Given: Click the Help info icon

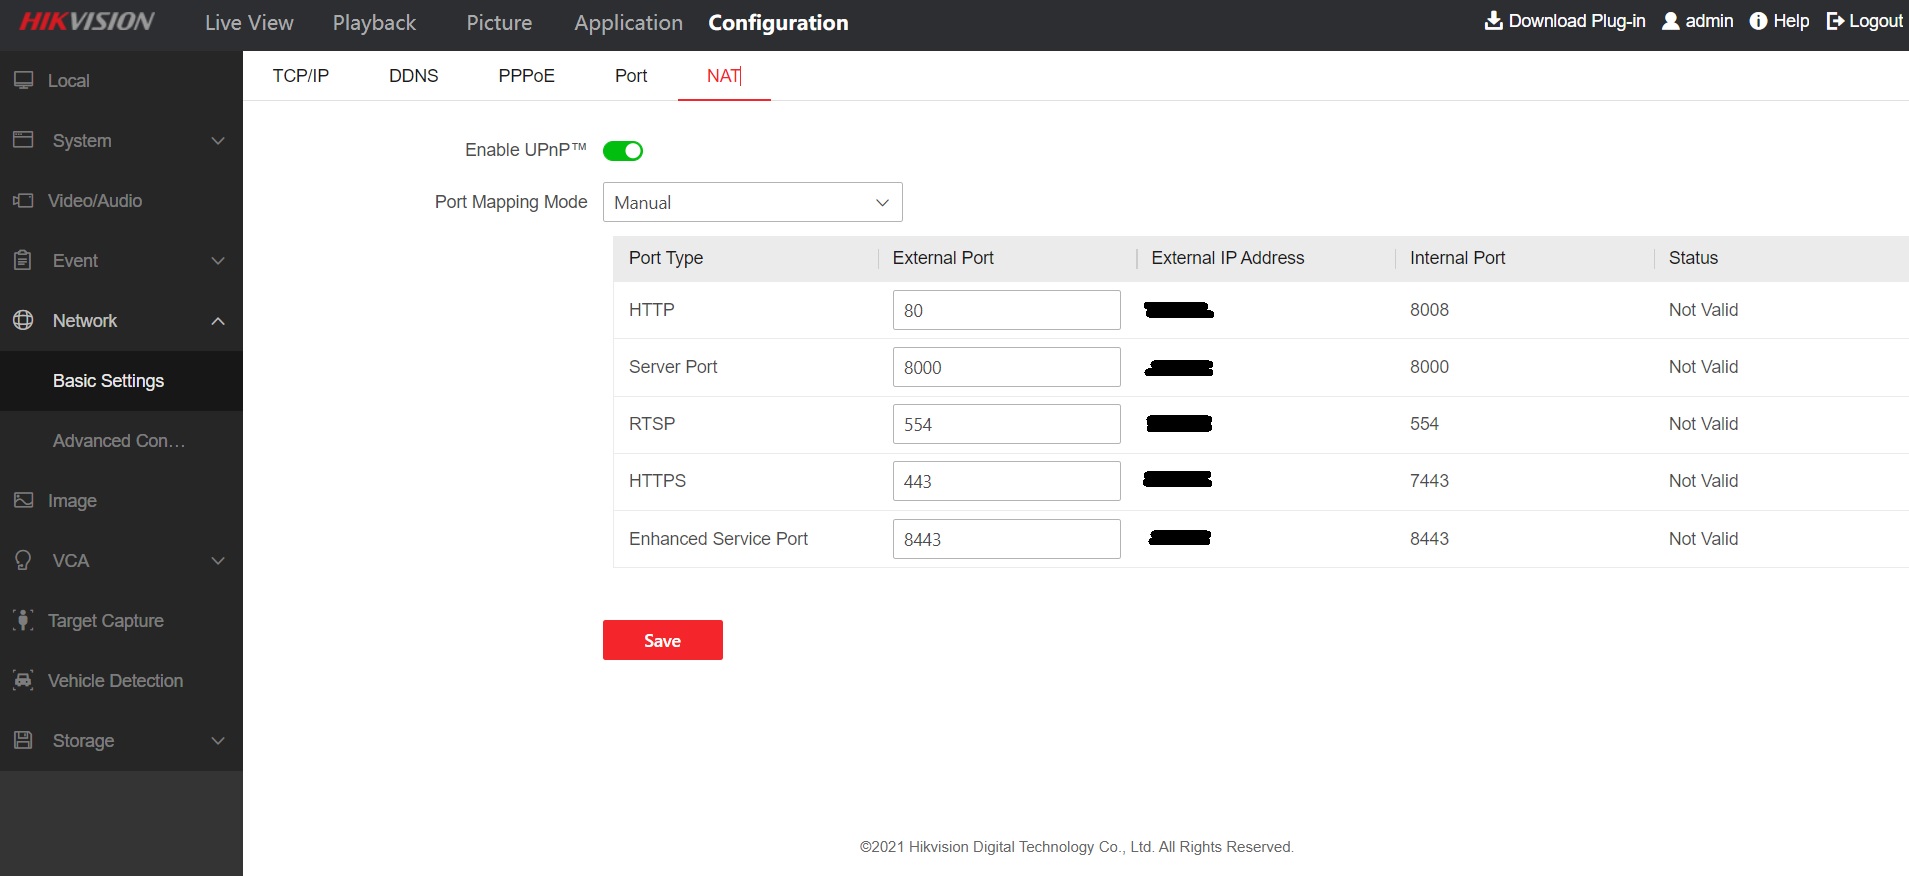Looking at the screenshot, I should click(x=1758, y=21).
